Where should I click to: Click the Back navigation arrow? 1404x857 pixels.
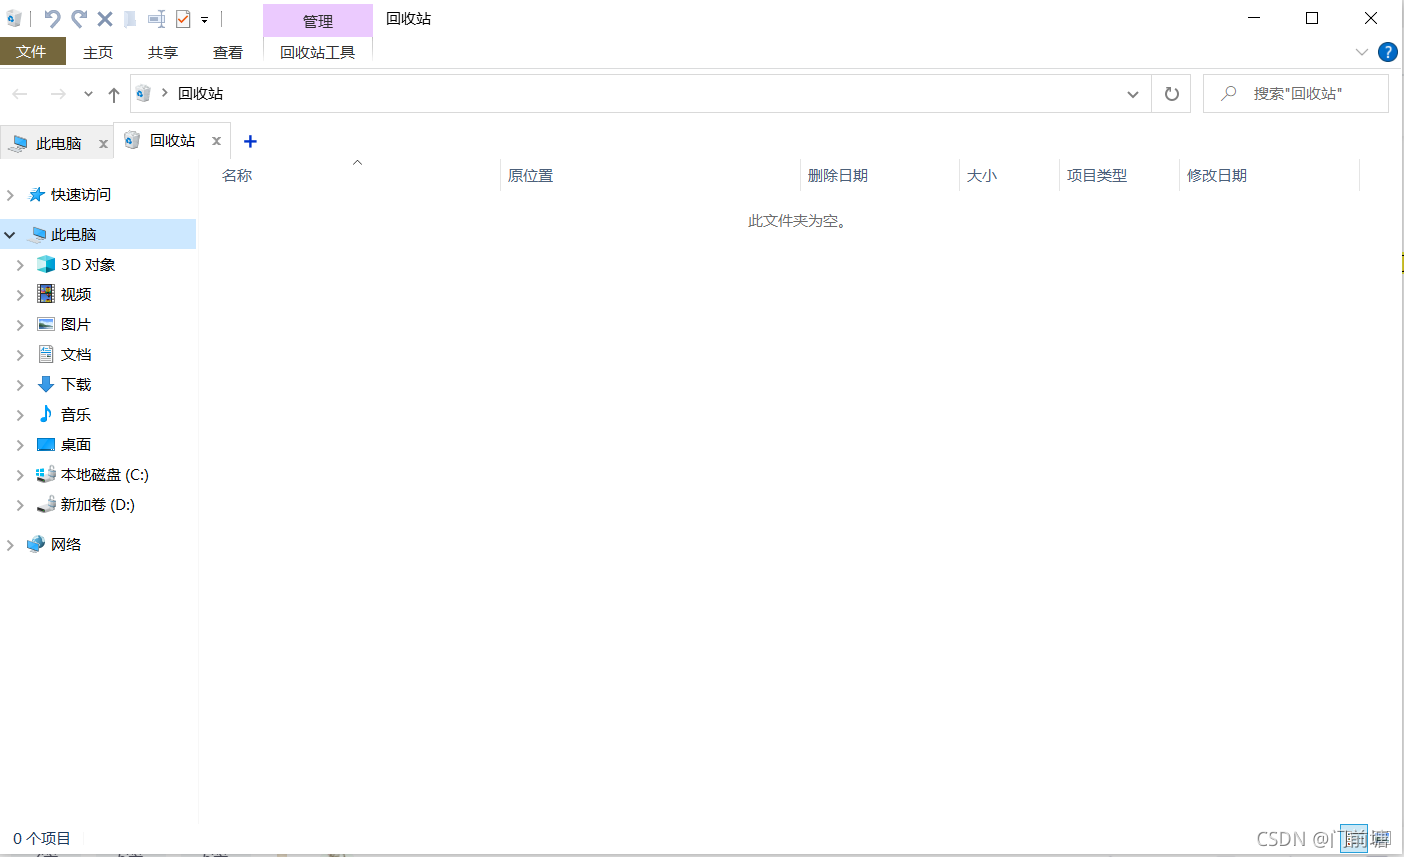[x=19, y=93]
